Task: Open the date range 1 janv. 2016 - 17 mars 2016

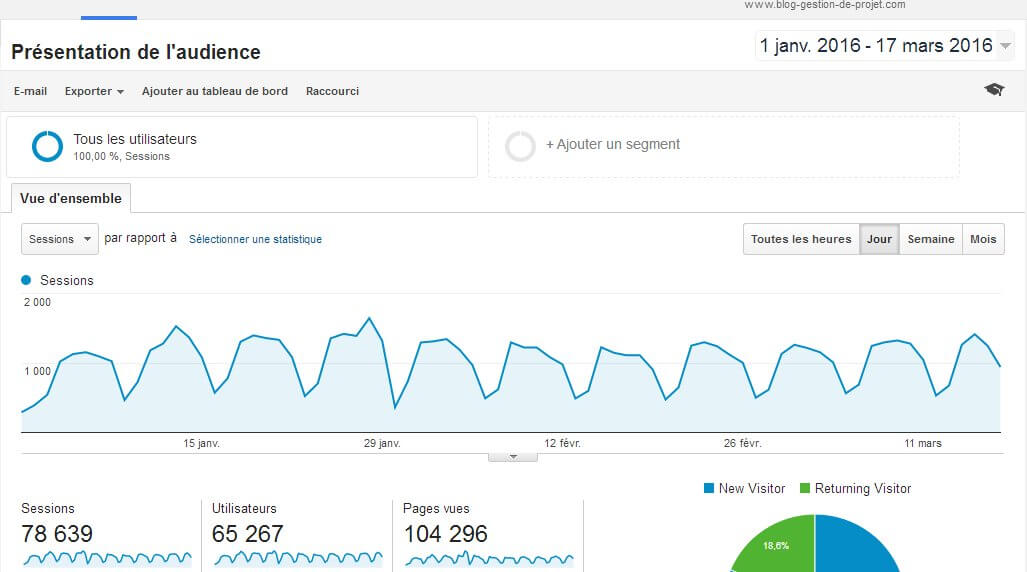Action: click(876, 45)
